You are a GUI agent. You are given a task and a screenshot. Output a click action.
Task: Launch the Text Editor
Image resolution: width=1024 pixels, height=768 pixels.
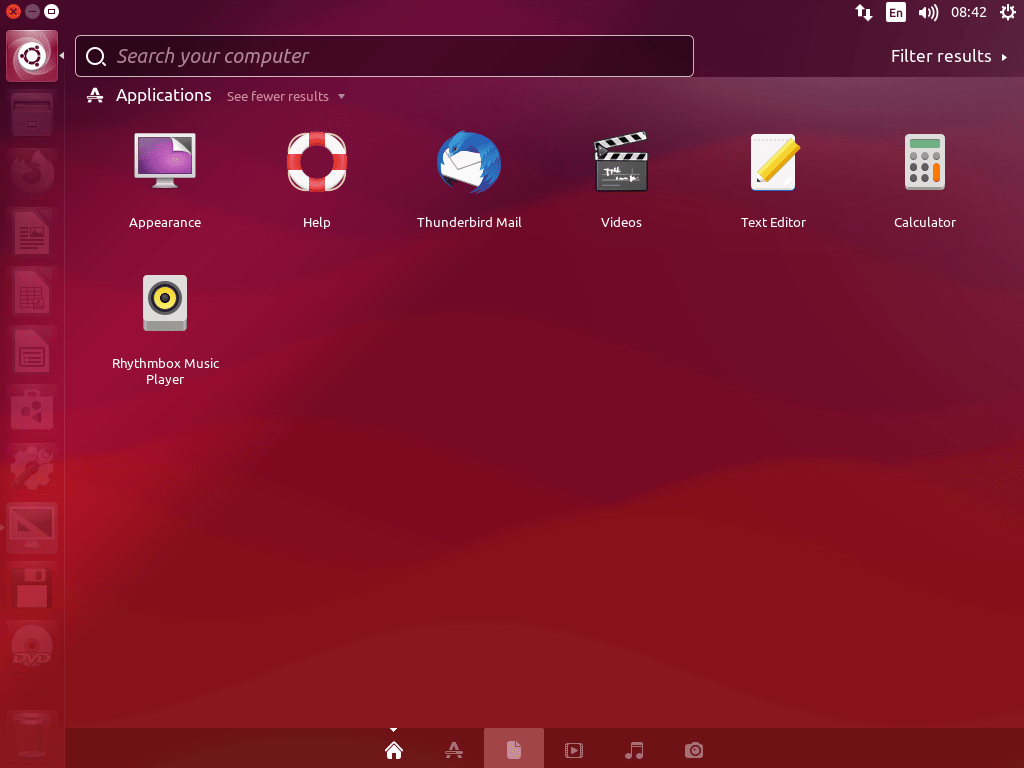773,162
